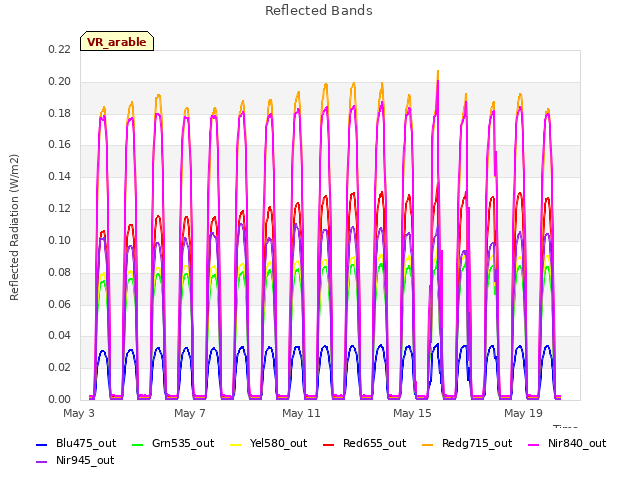Click the 0.02 y-axis tick label

pos(60,367)
